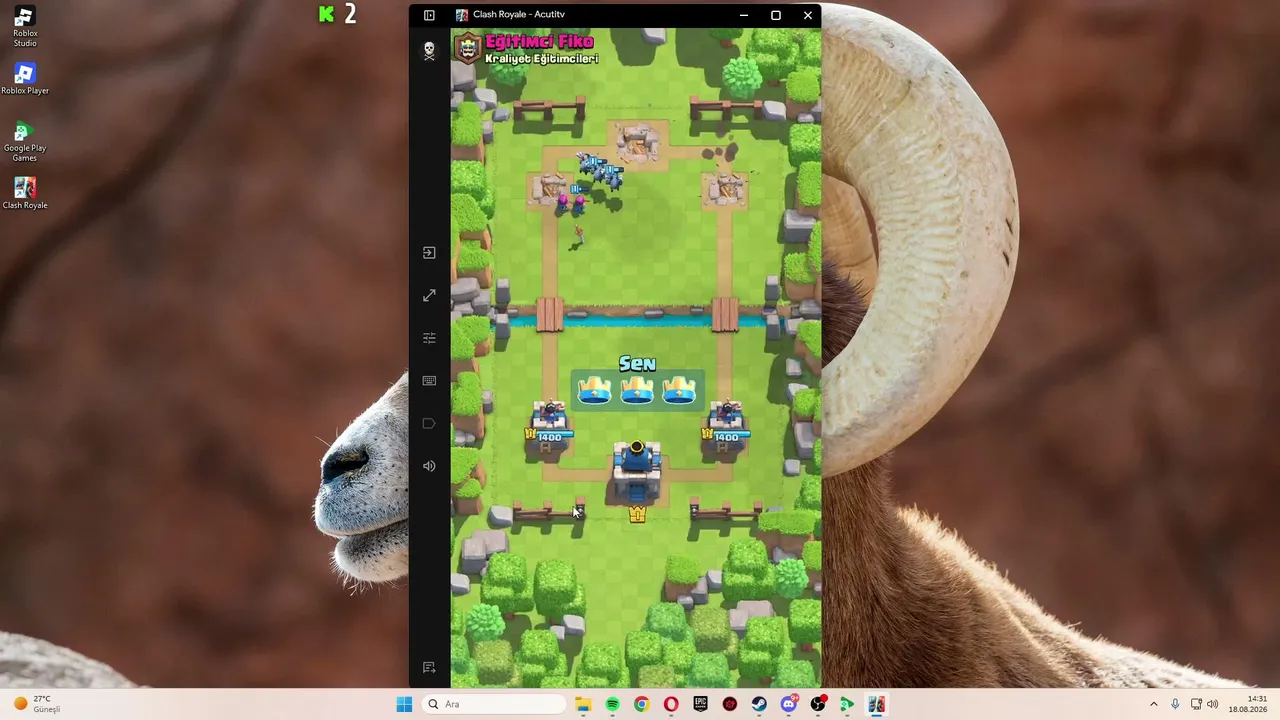Click the "Sen" label above crowns
Viewport: 1280px width, 720px height.
point(637,363)
